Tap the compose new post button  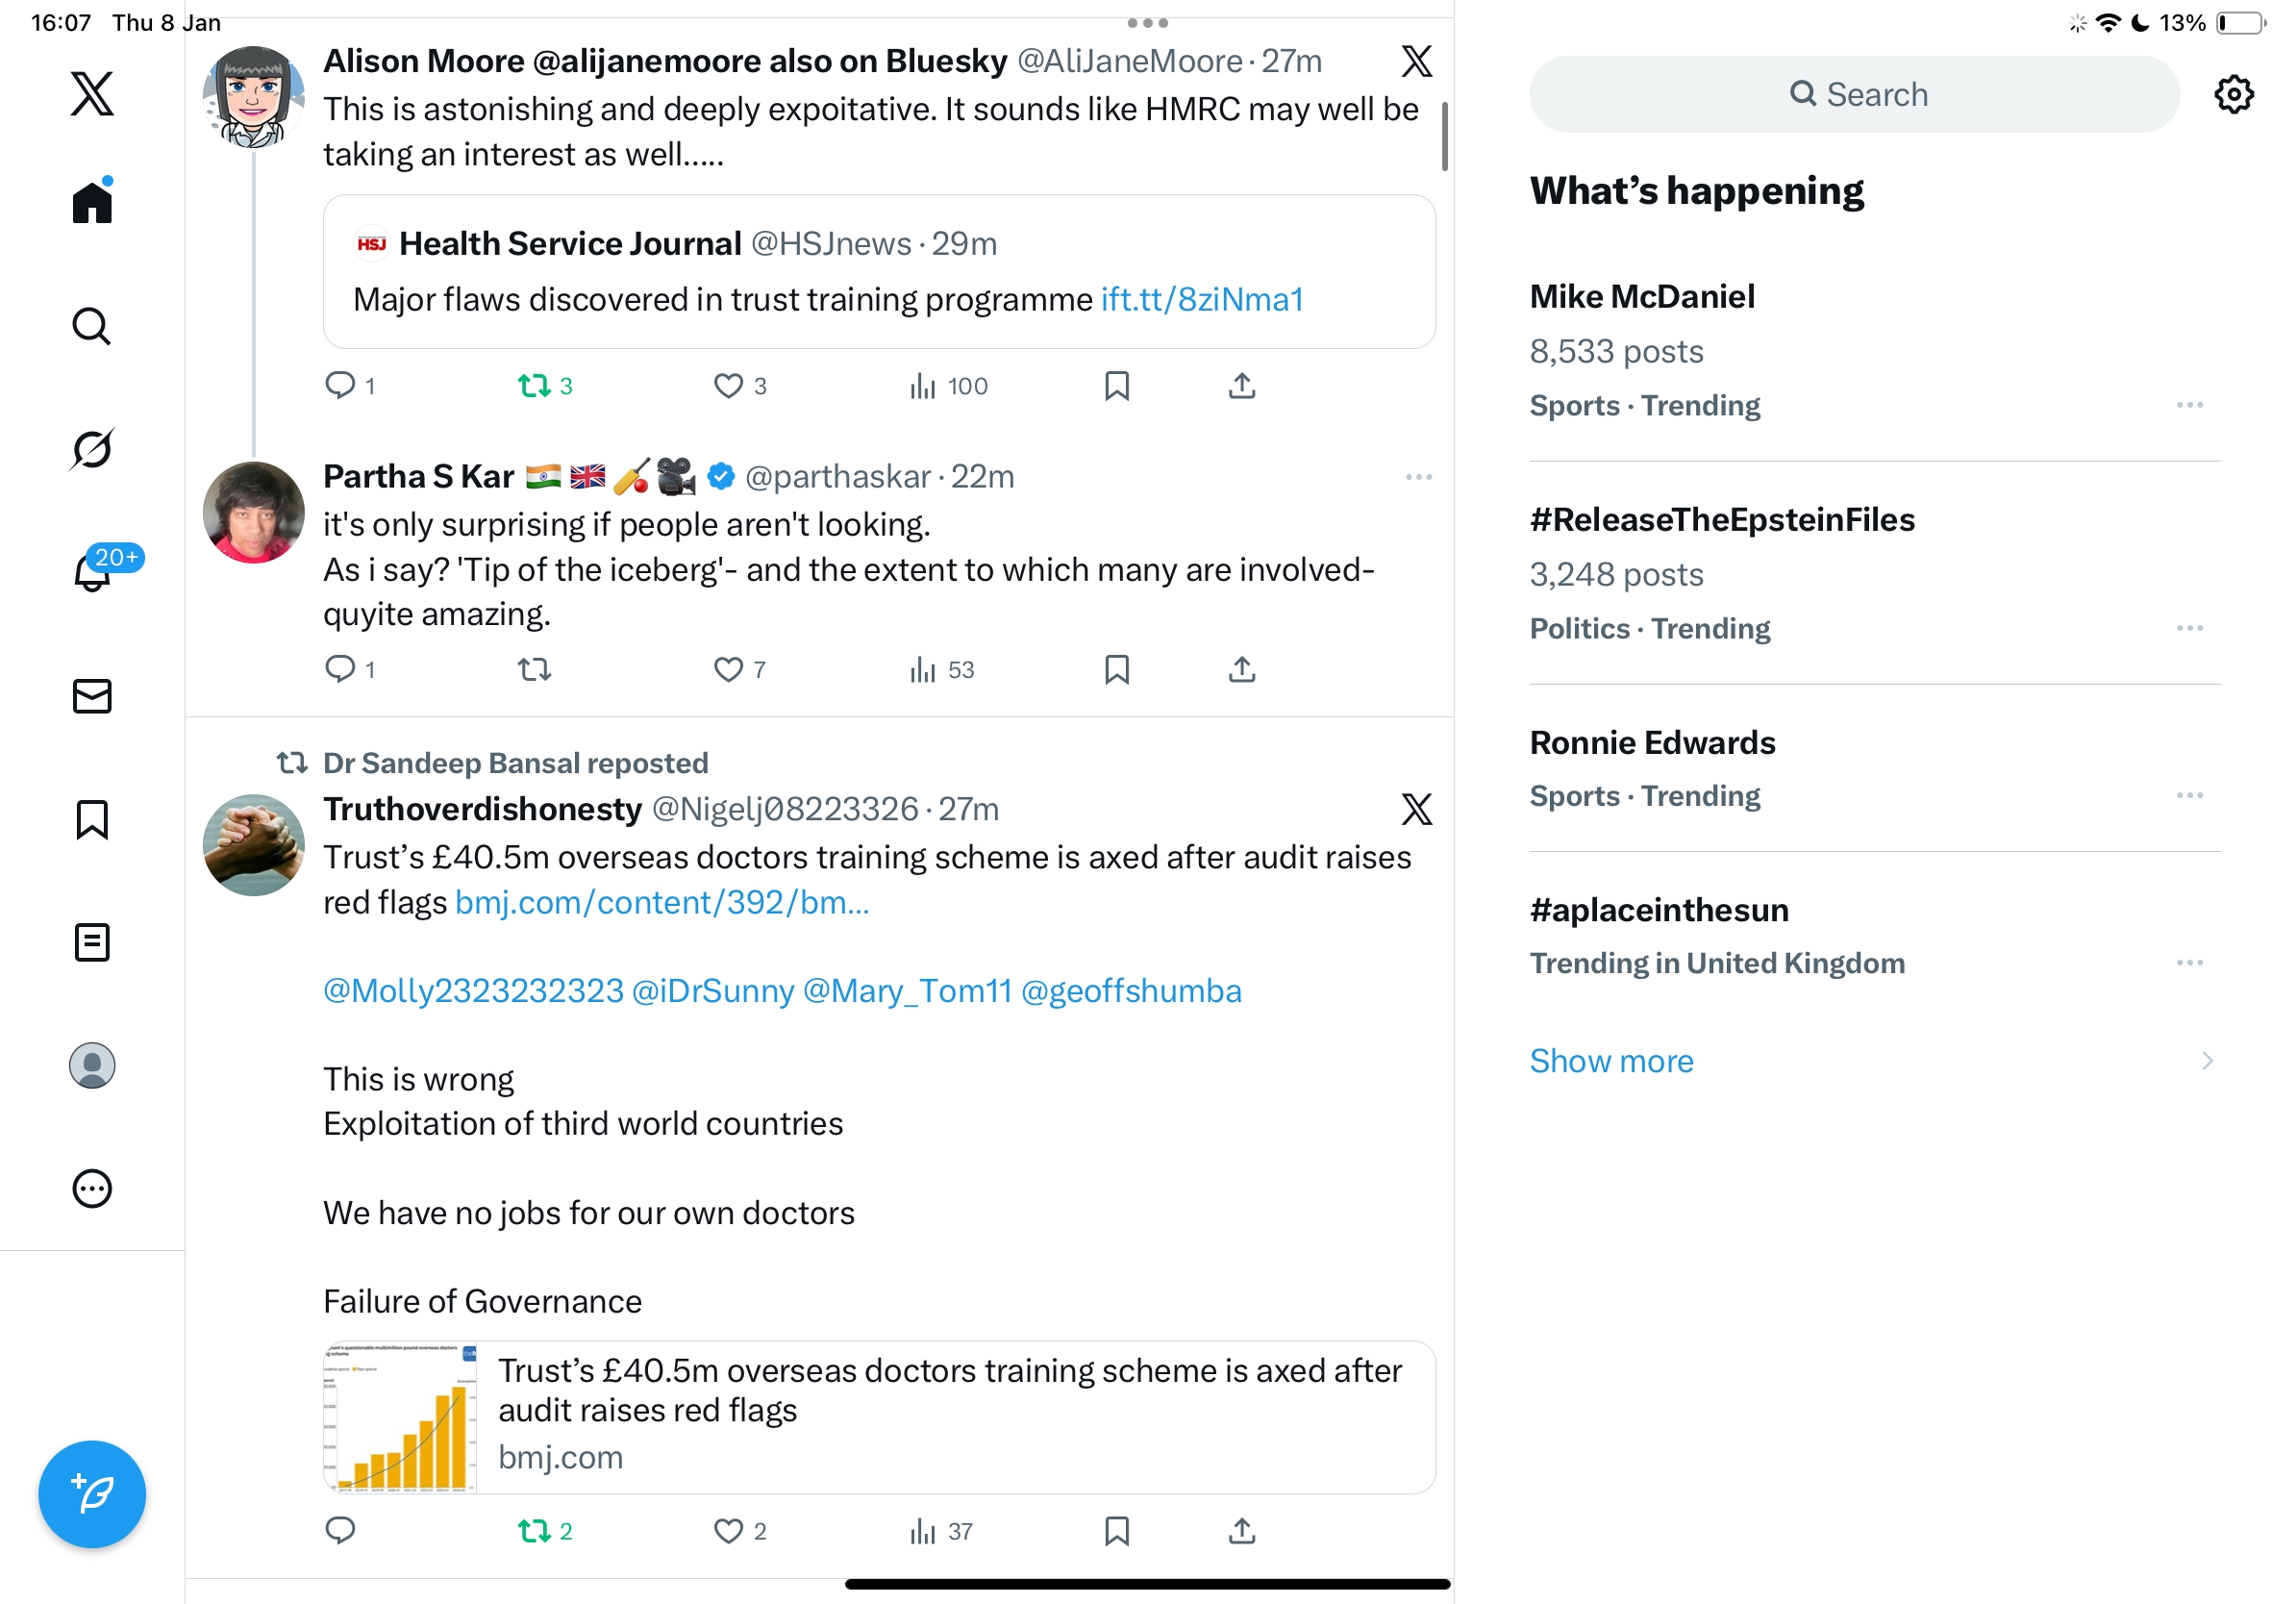[92, 1493]
